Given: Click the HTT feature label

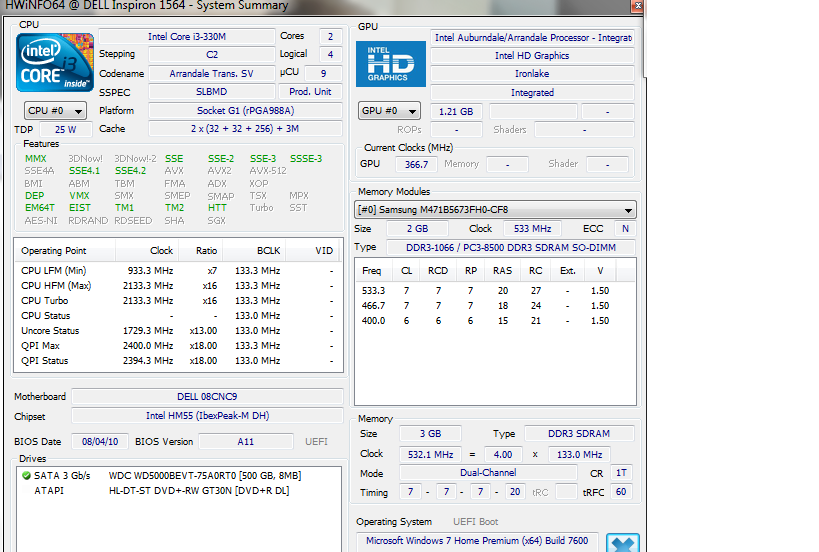Looking at the screenshot, I should point(217,208).
